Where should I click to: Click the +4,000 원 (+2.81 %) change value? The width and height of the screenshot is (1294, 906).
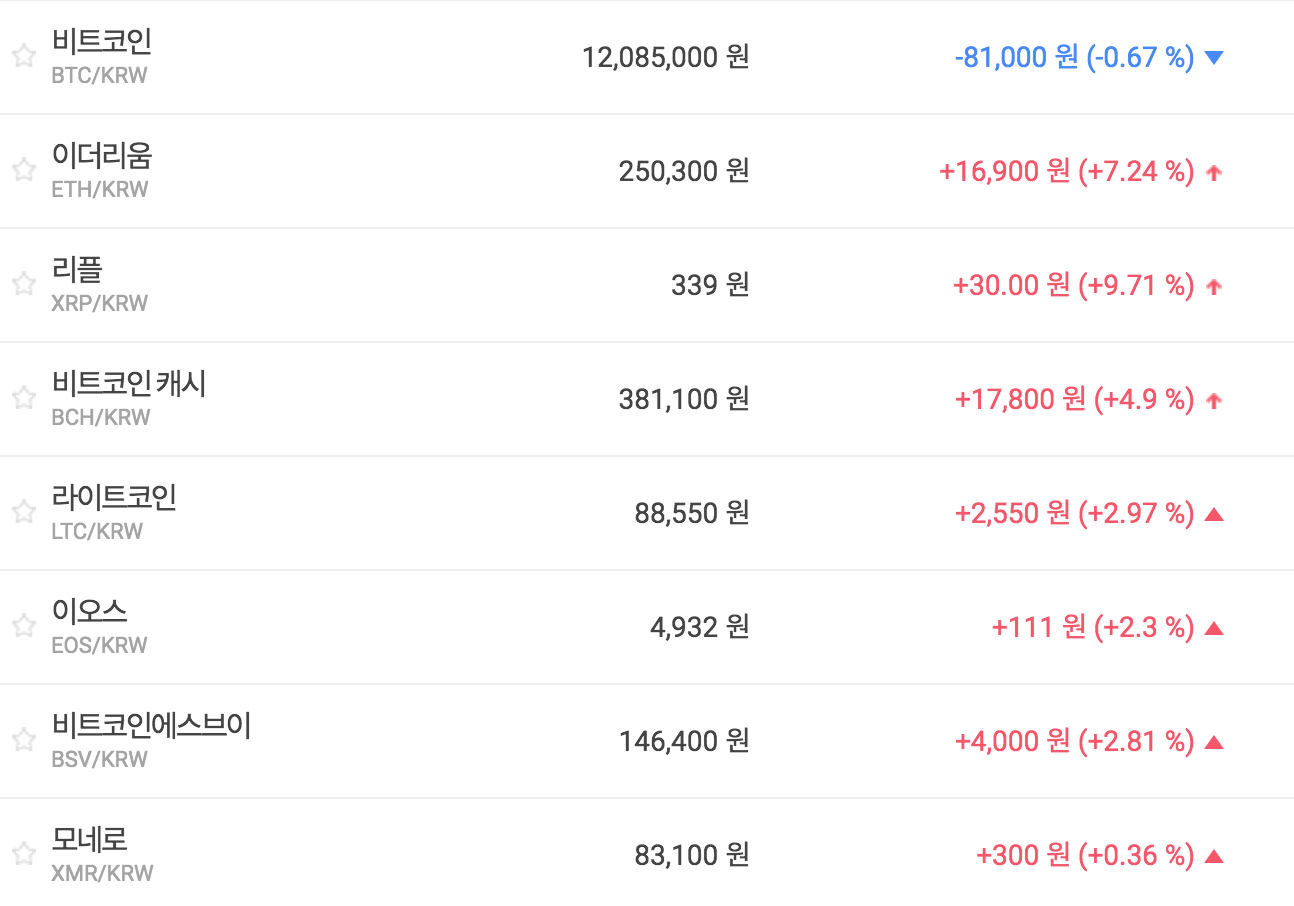coord(1074,742)
